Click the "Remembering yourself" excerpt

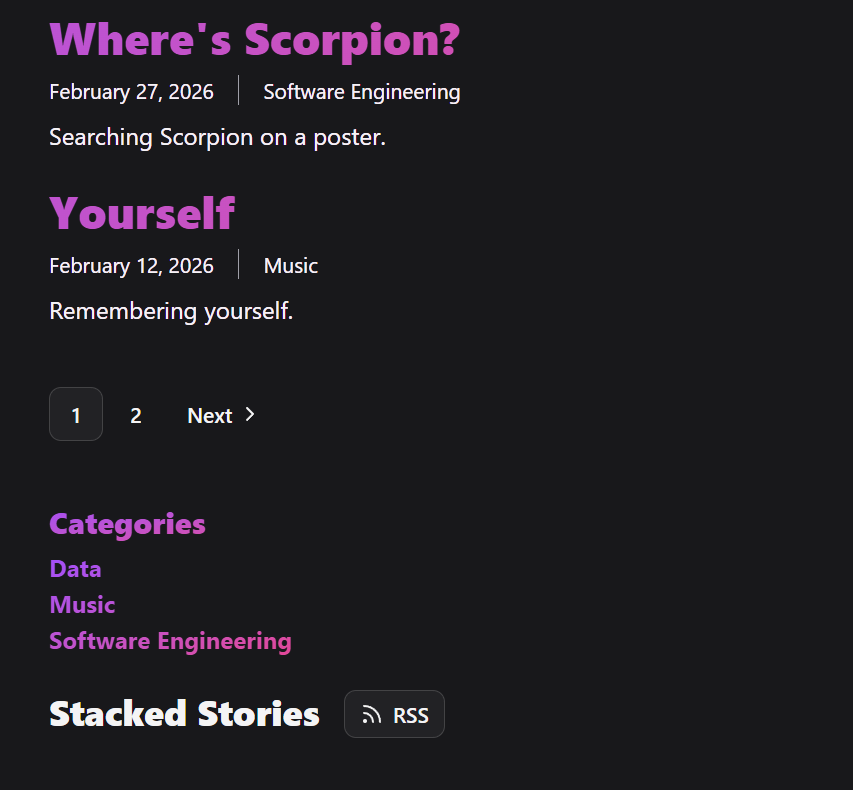pos(171,311)
